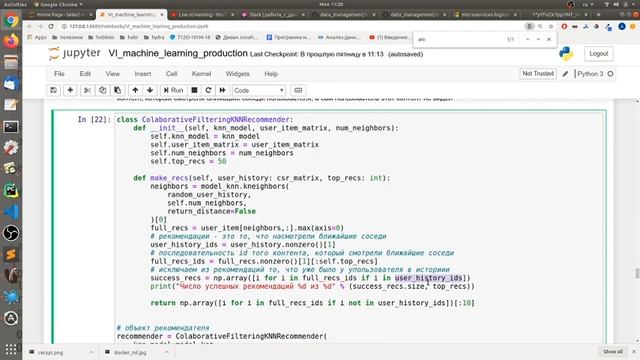The height and width of the screenshot is (360, 640).
Task: Close the VI_machine_learning tab
Action: (162, 14)
